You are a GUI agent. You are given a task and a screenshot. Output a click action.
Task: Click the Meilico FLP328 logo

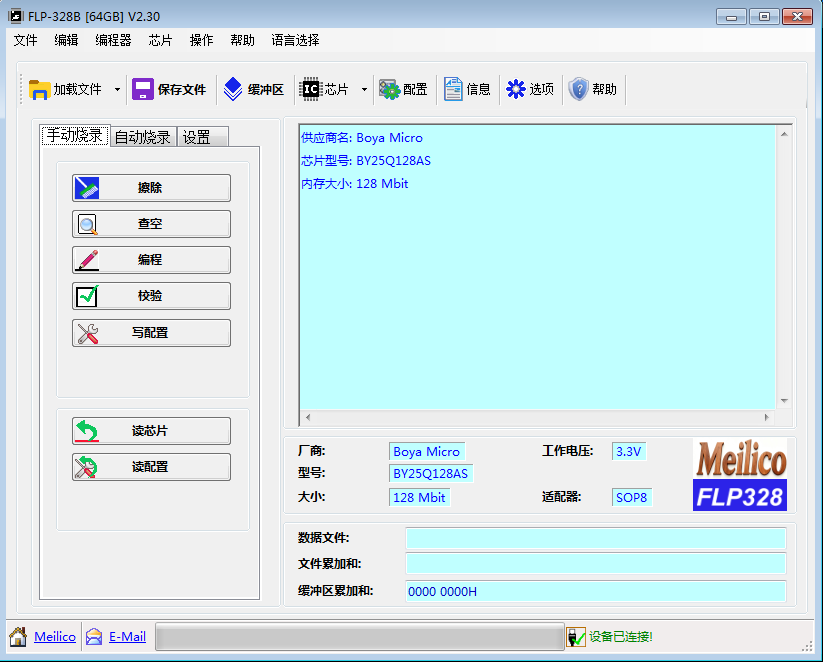pyautogui.click(x=740, y=475)
